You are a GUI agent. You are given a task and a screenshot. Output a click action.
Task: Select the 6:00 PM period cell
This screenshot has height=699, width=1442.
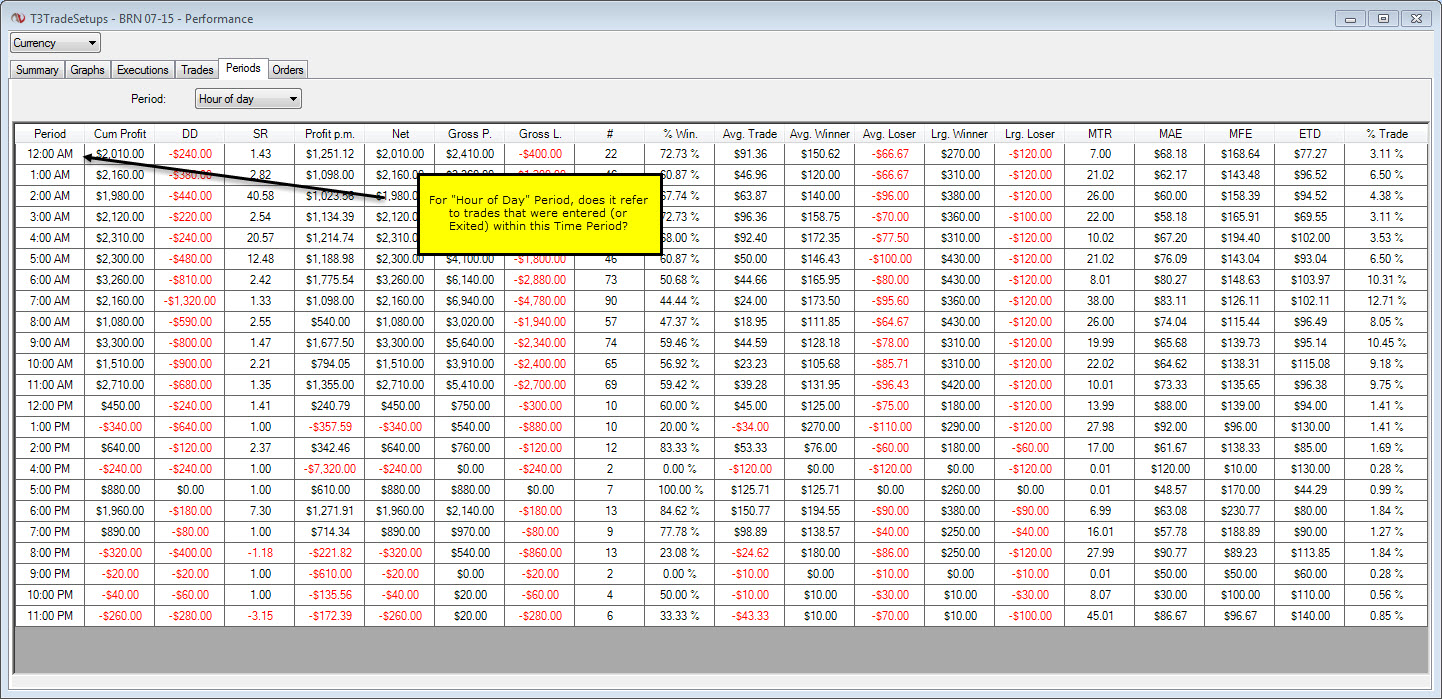50,511
